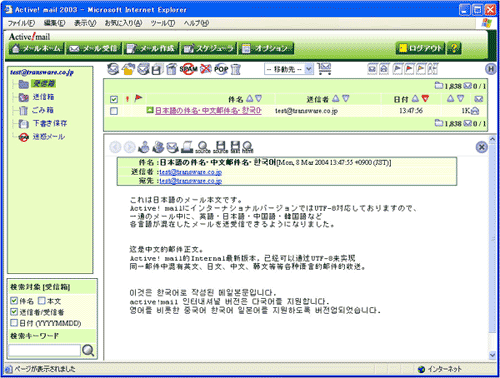Open the 表示(V) menu
Image resolution: width=500 pixels, height=378 pixels.
(x=85, y=23)
